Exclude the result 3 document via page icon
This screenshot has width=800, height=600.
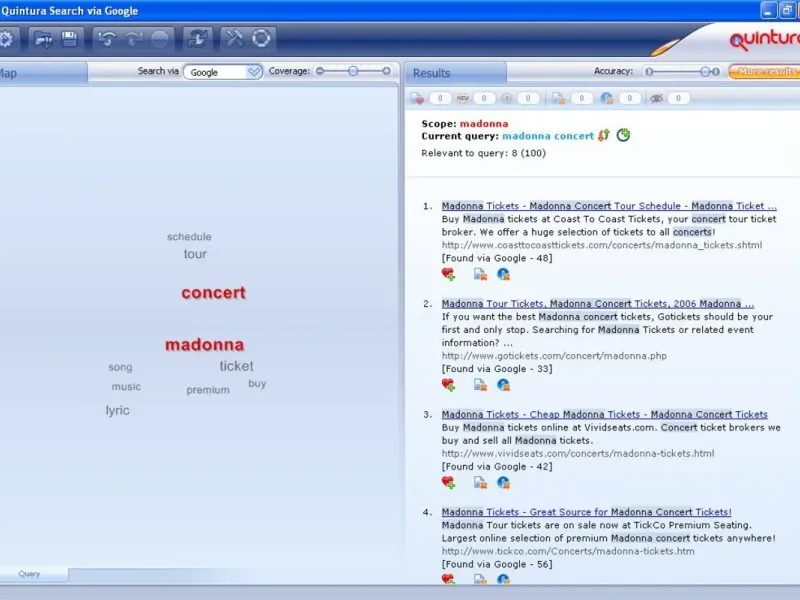pyautogui.click(x=480, y=482)
